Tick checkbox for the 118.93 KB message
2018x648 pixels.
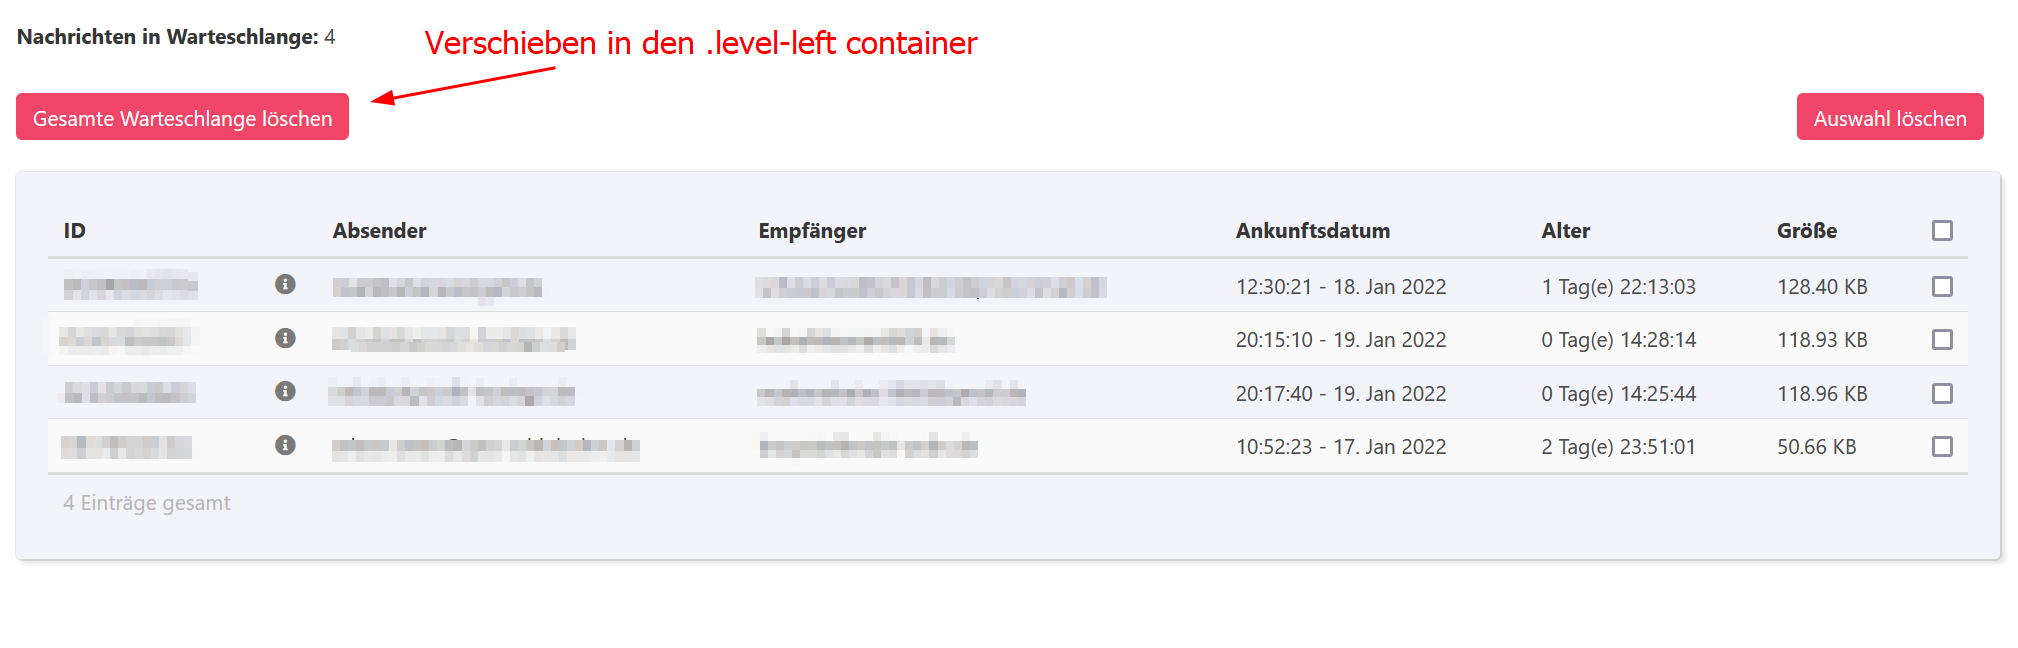pyautogui.click(x=1942, y=340)
